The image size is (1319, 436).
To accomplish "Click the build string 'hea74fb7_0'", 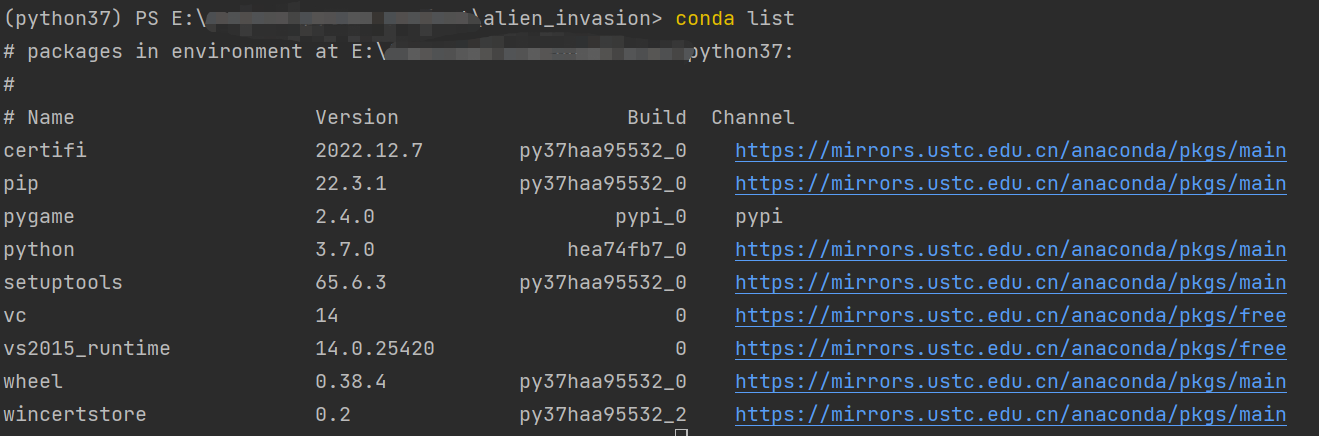I will click(627, 250).
